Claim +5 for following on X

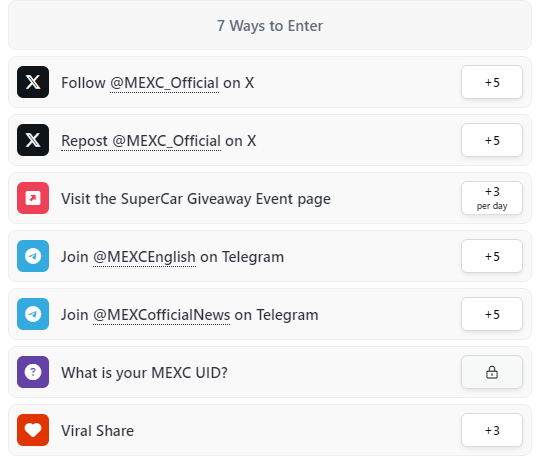tap(492, 82)
